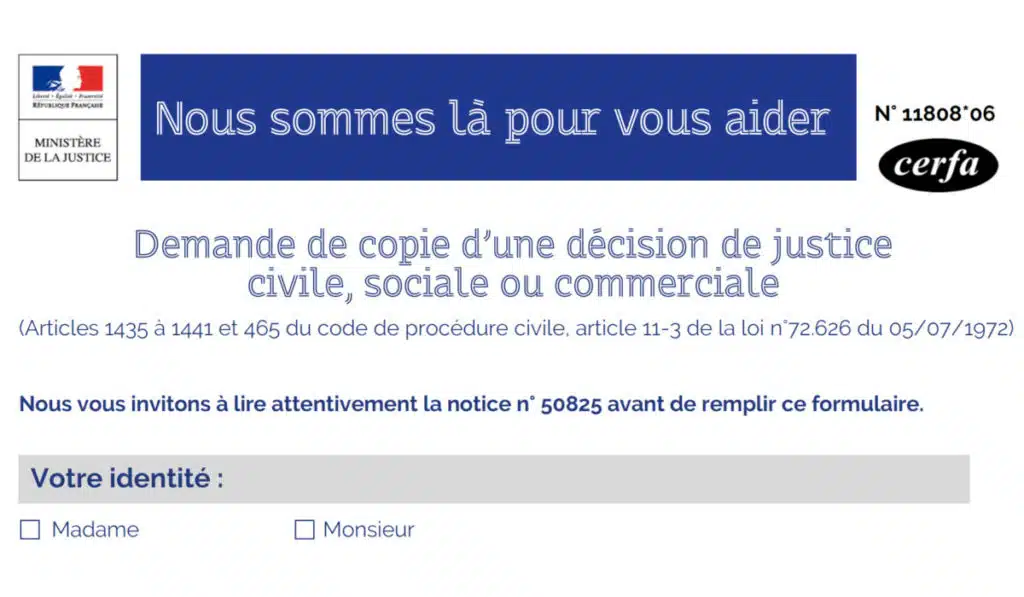Click the Ministère de la Justice label
The width and height of the screenshot is (1024, 597).
click(x=68, y=150)
